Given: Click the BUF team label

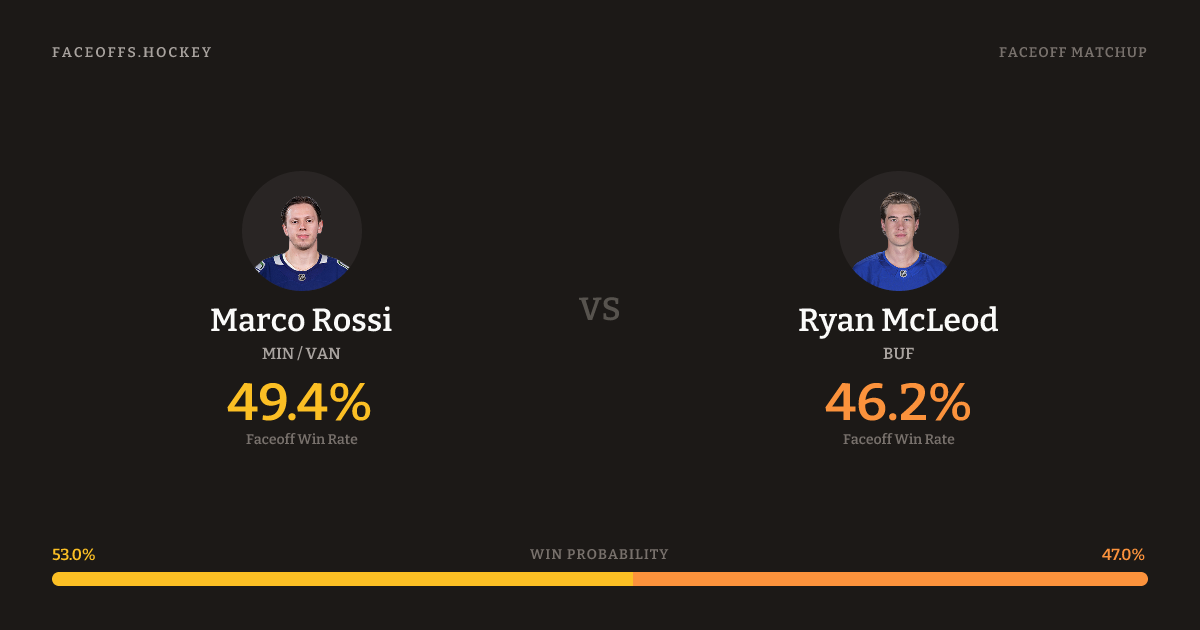Looking at the screenshot, I should pos(898,353).
